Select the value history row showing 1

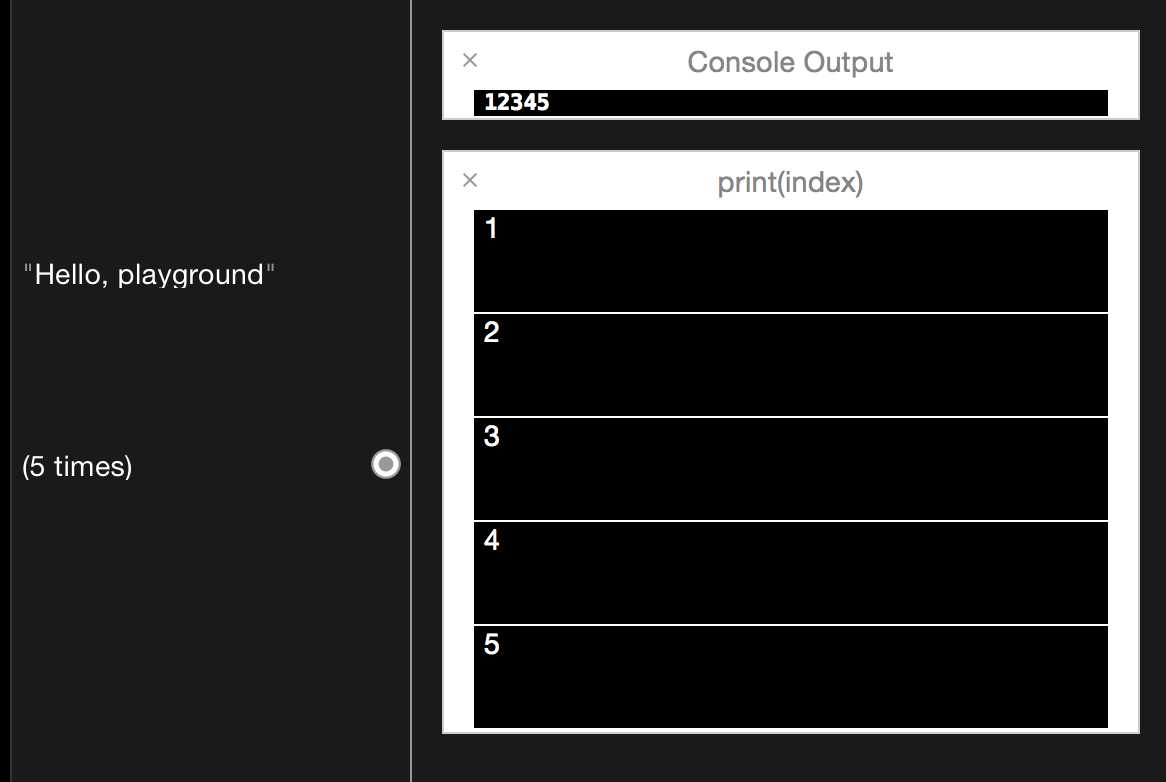[790, 261]
